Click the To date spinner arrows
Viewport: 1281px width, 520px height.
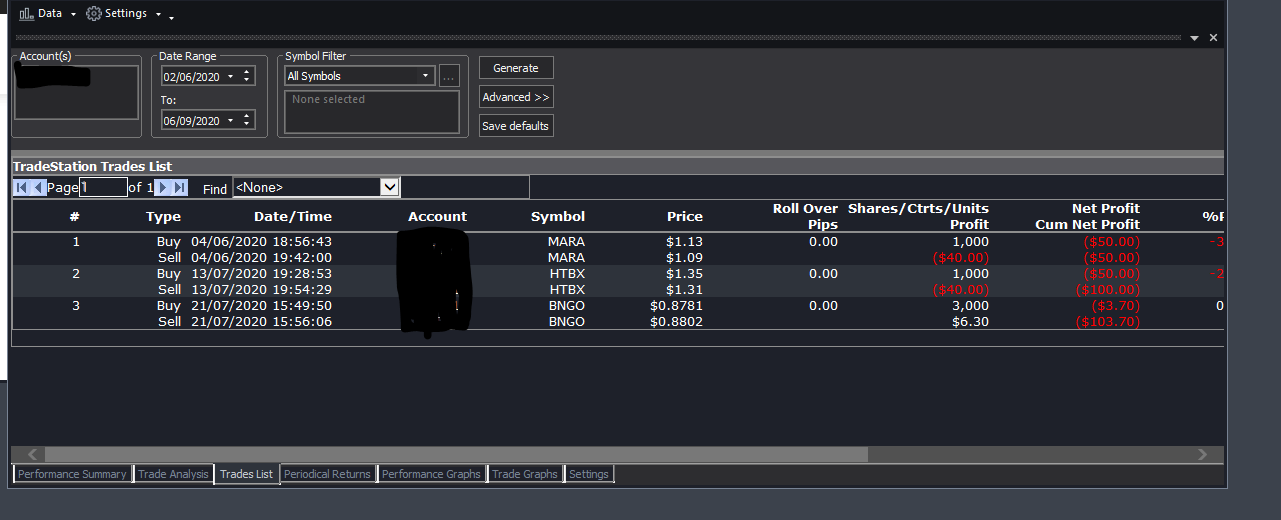[x=248, y=121]
